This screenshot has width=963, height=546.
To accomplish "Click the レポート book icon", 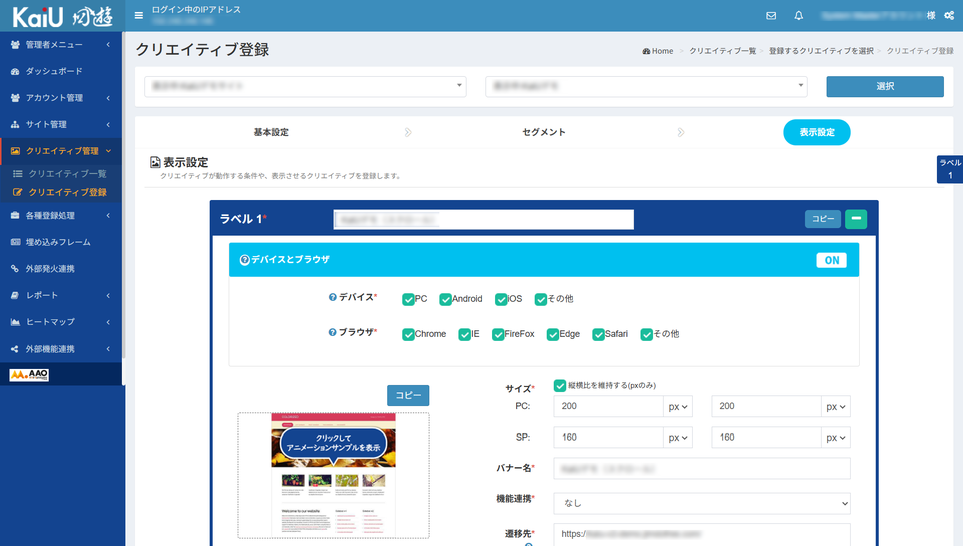I will [x=15, y=295].
